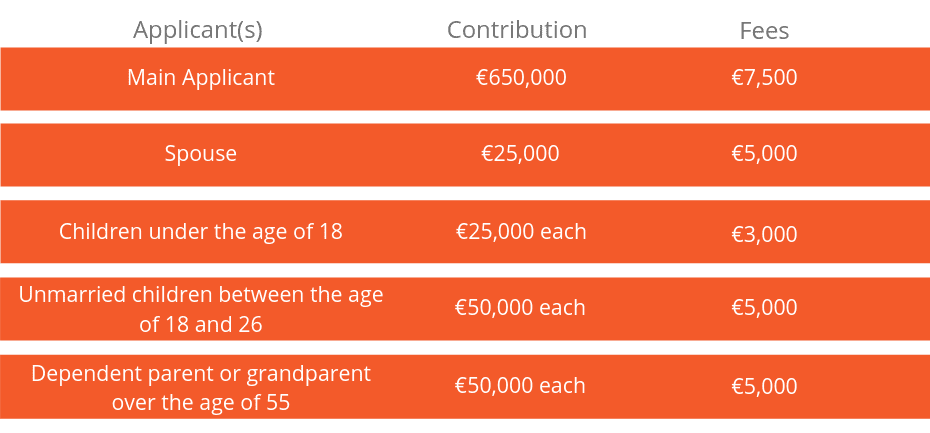Image resolution: width=930 pixels, height=433 pixels.
Task: Select Dependent parent or grandparent label
Action: tap(200, 388)
